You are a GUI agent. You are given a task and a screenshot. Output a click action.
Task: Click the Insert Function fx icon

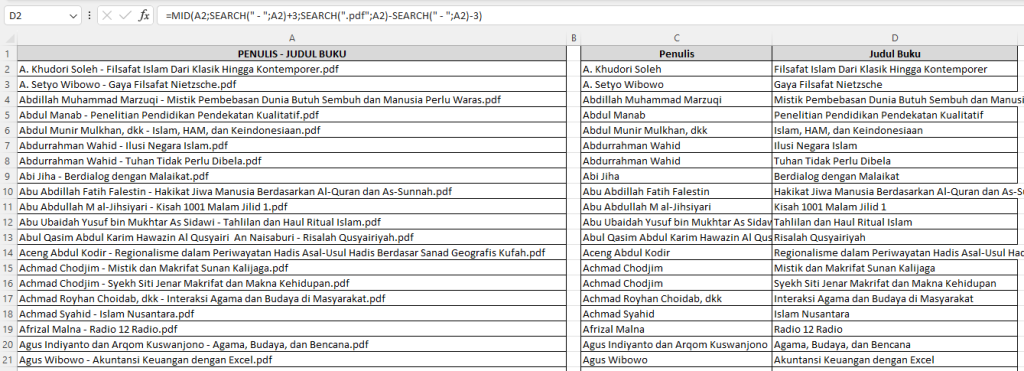point(144,15)
